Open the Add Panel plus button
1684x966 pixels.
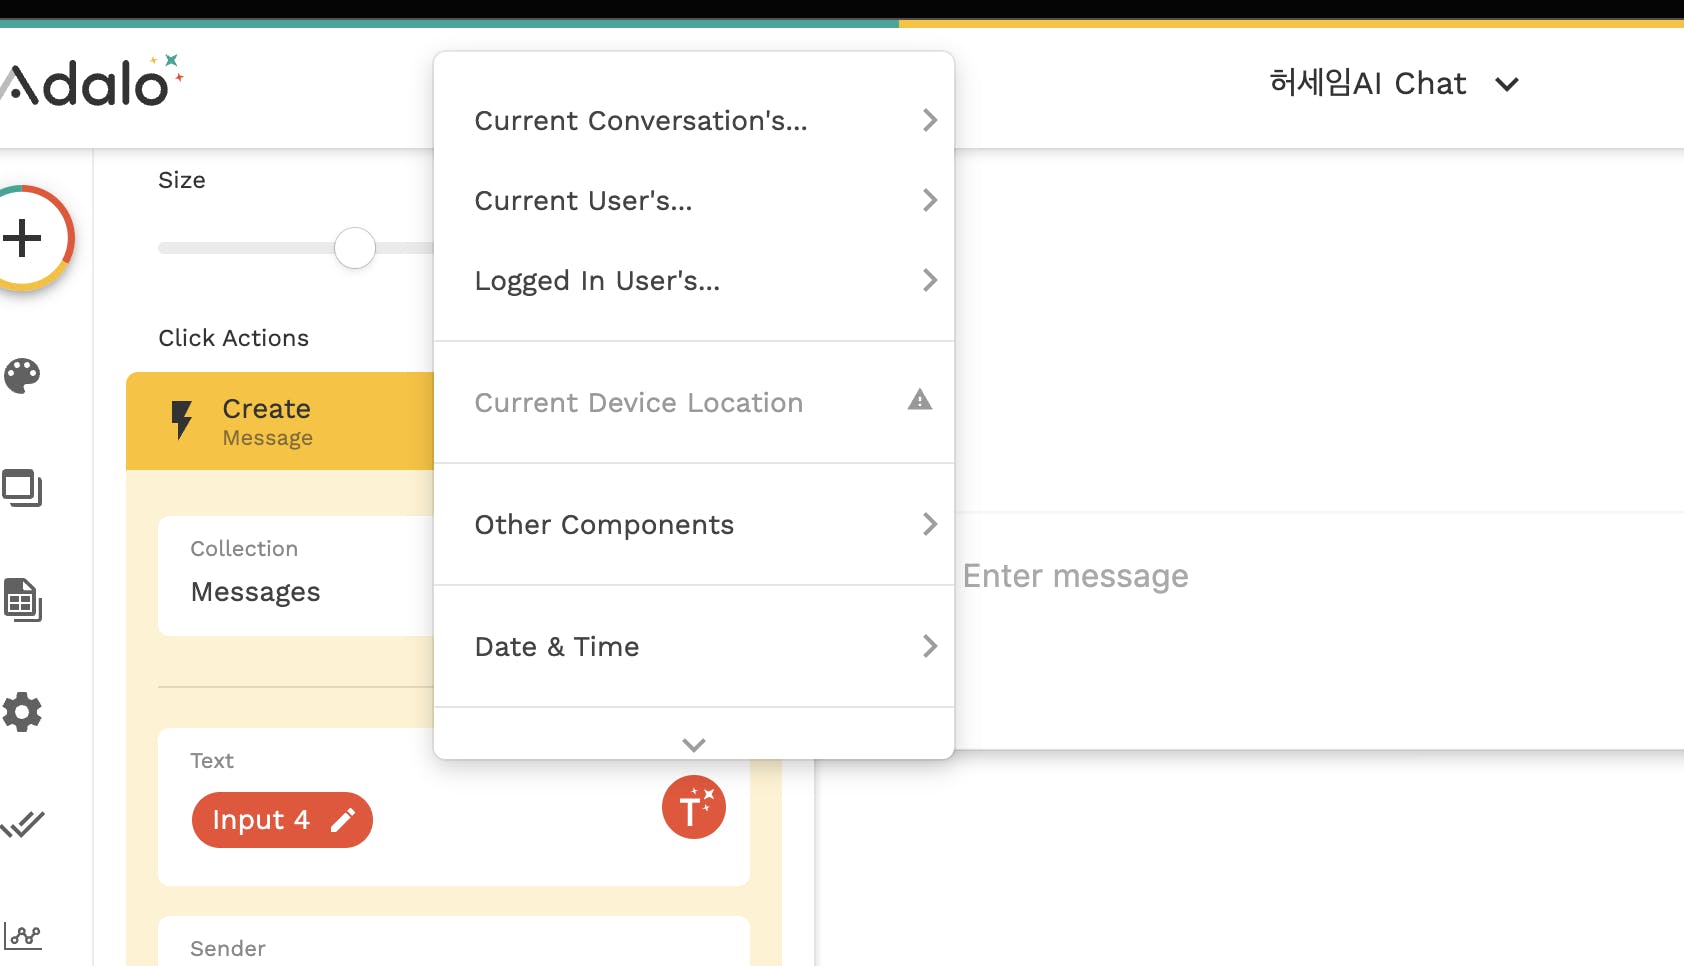coord(24,238)
